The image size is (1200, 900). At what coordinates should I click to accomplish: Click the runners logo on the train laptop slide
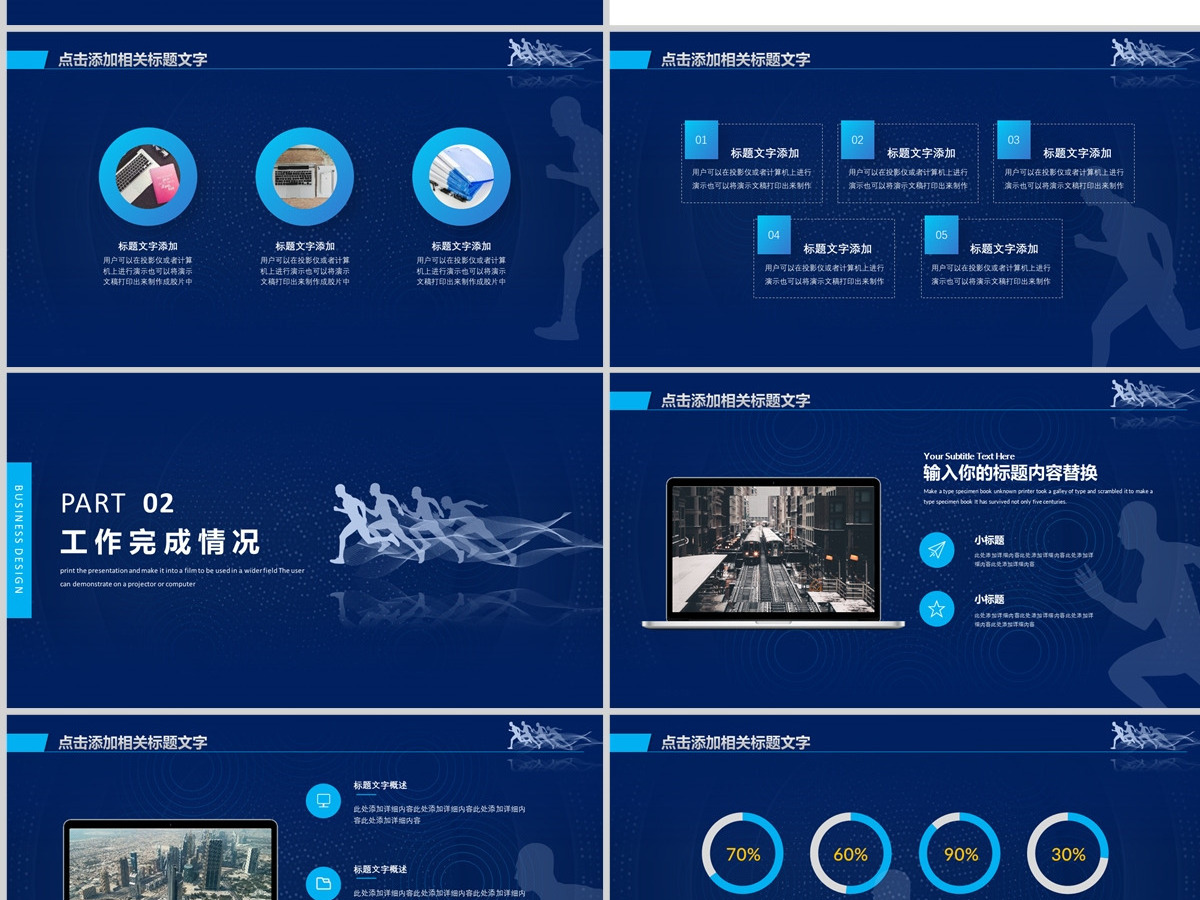click(1155, 393)
